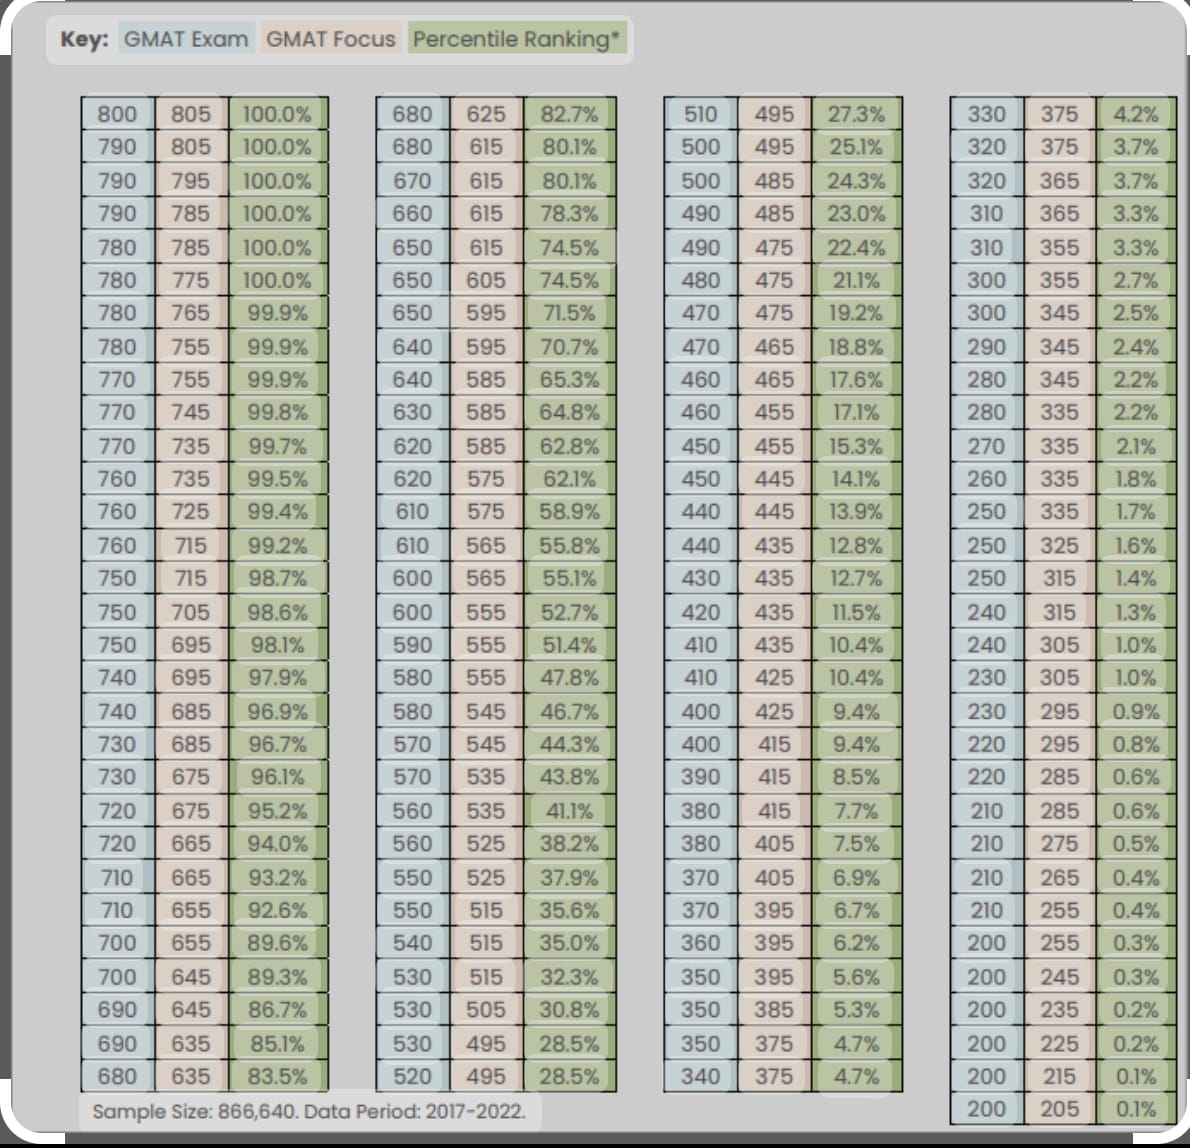Click the 1.8% percentile cell

pos(1136,479)
